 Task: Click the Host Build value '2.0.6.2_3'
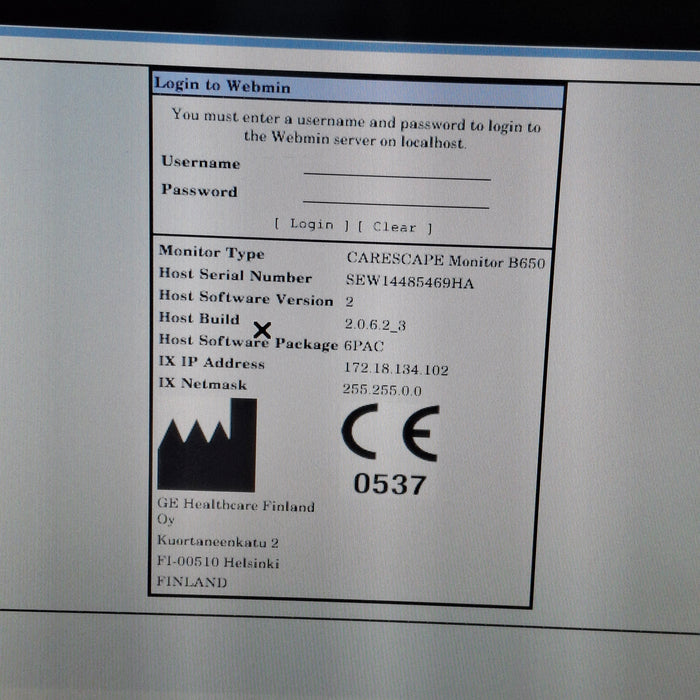[x=375, y=325]
